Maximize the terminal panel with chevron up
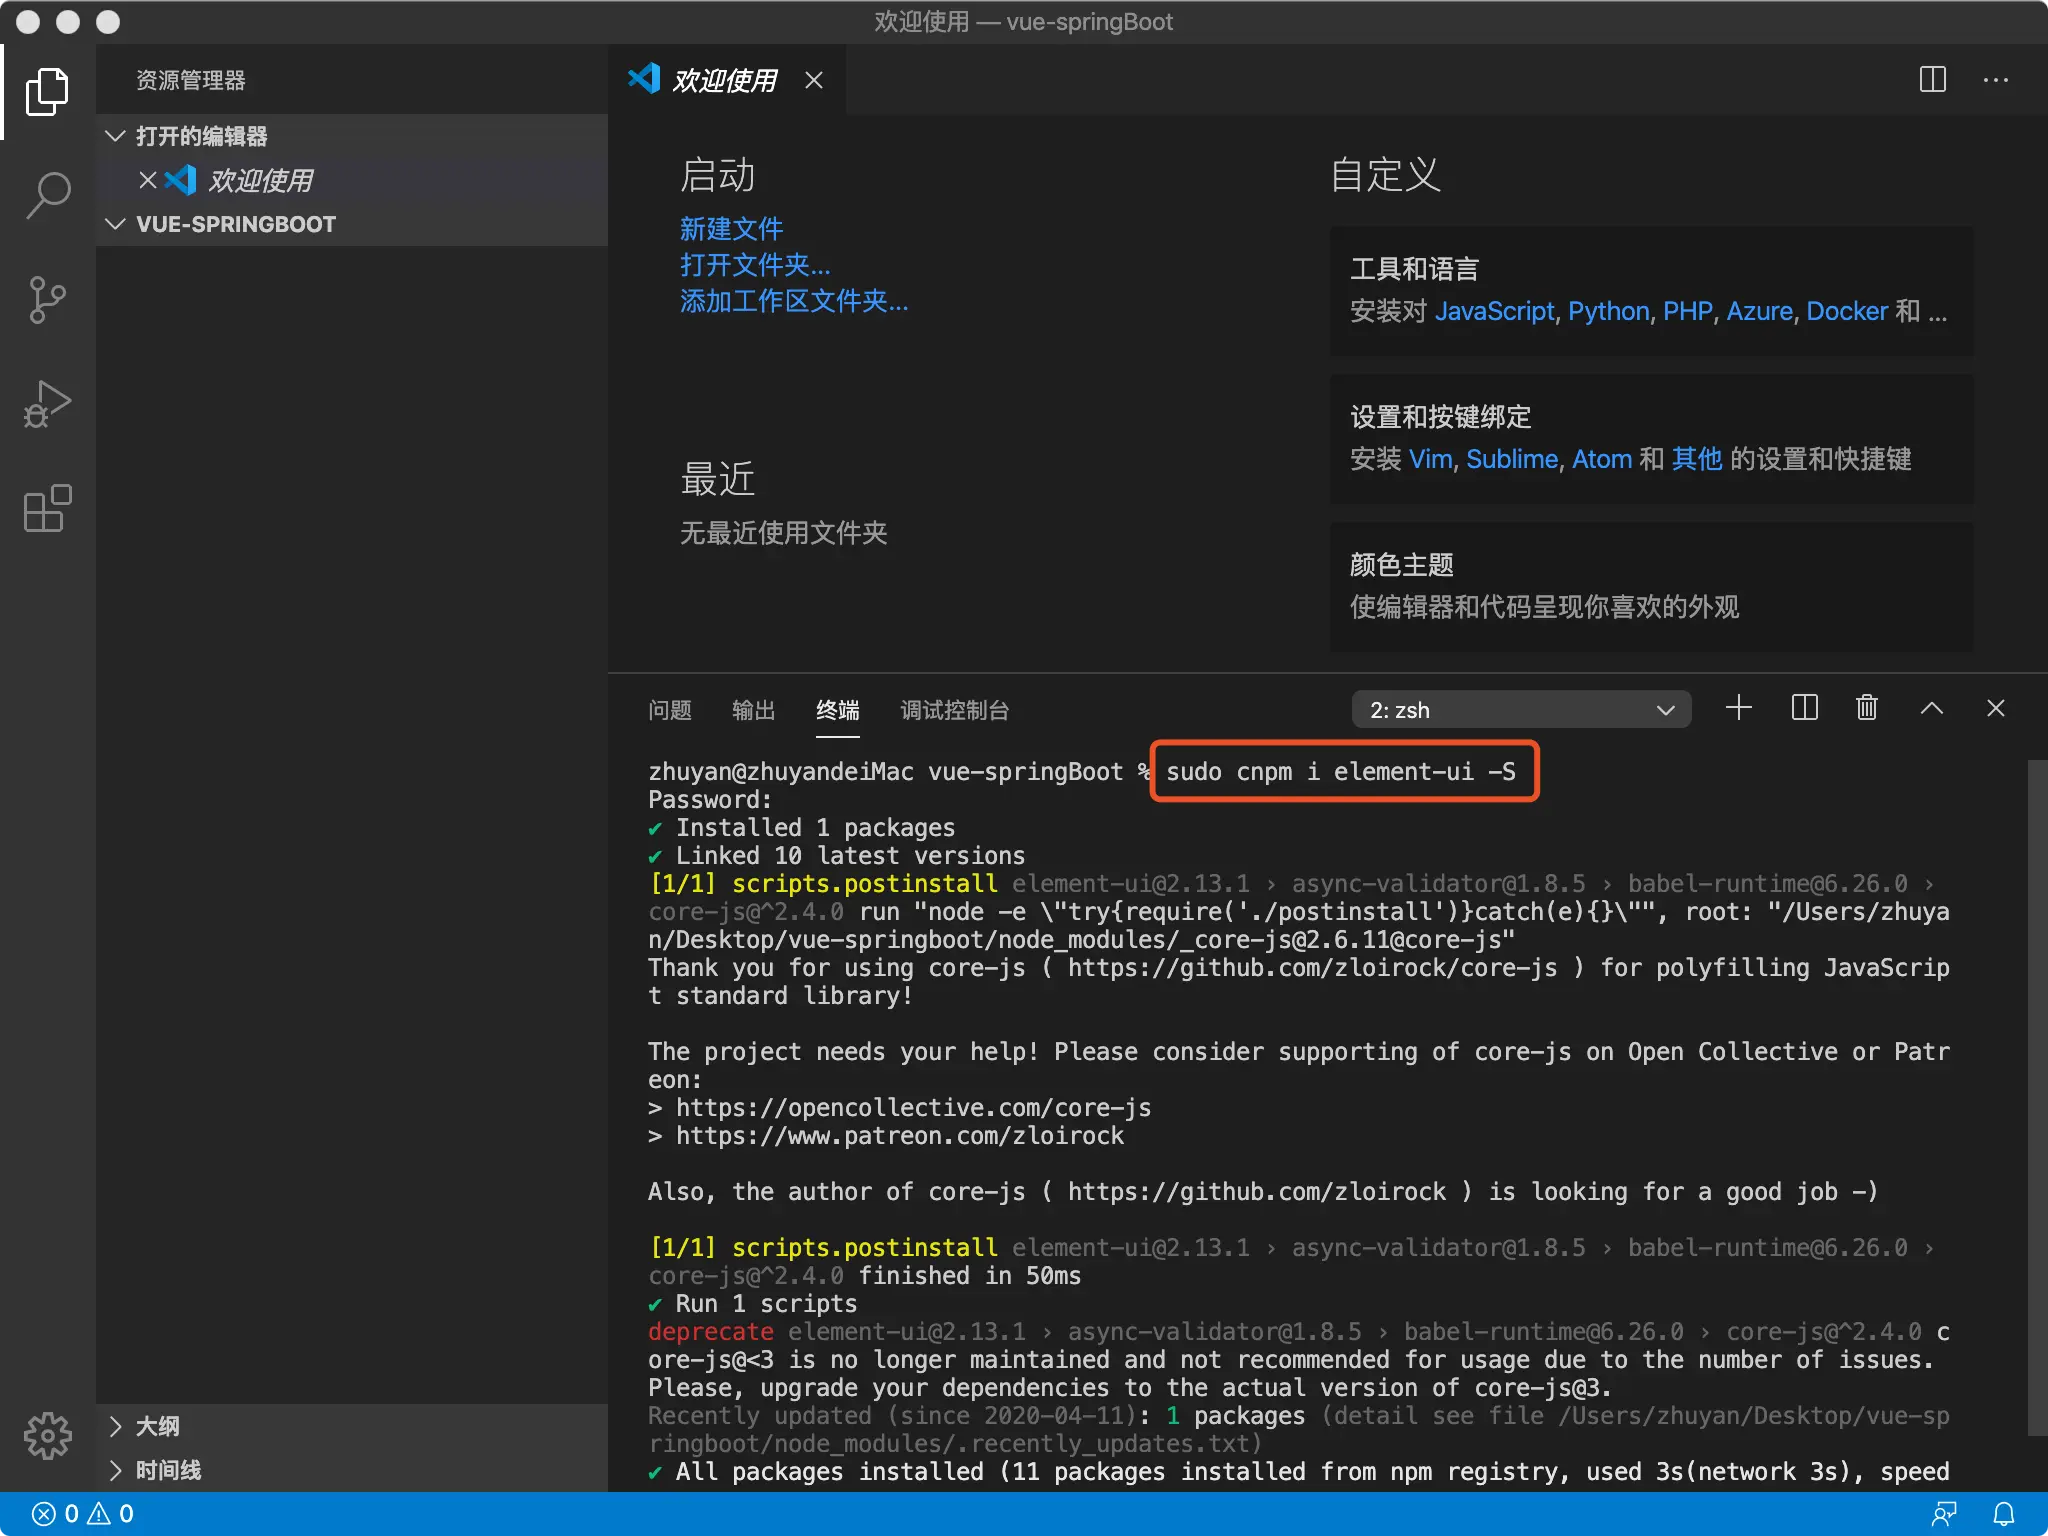The height and width of the screenshot is (1536, 2048). 1932,709
